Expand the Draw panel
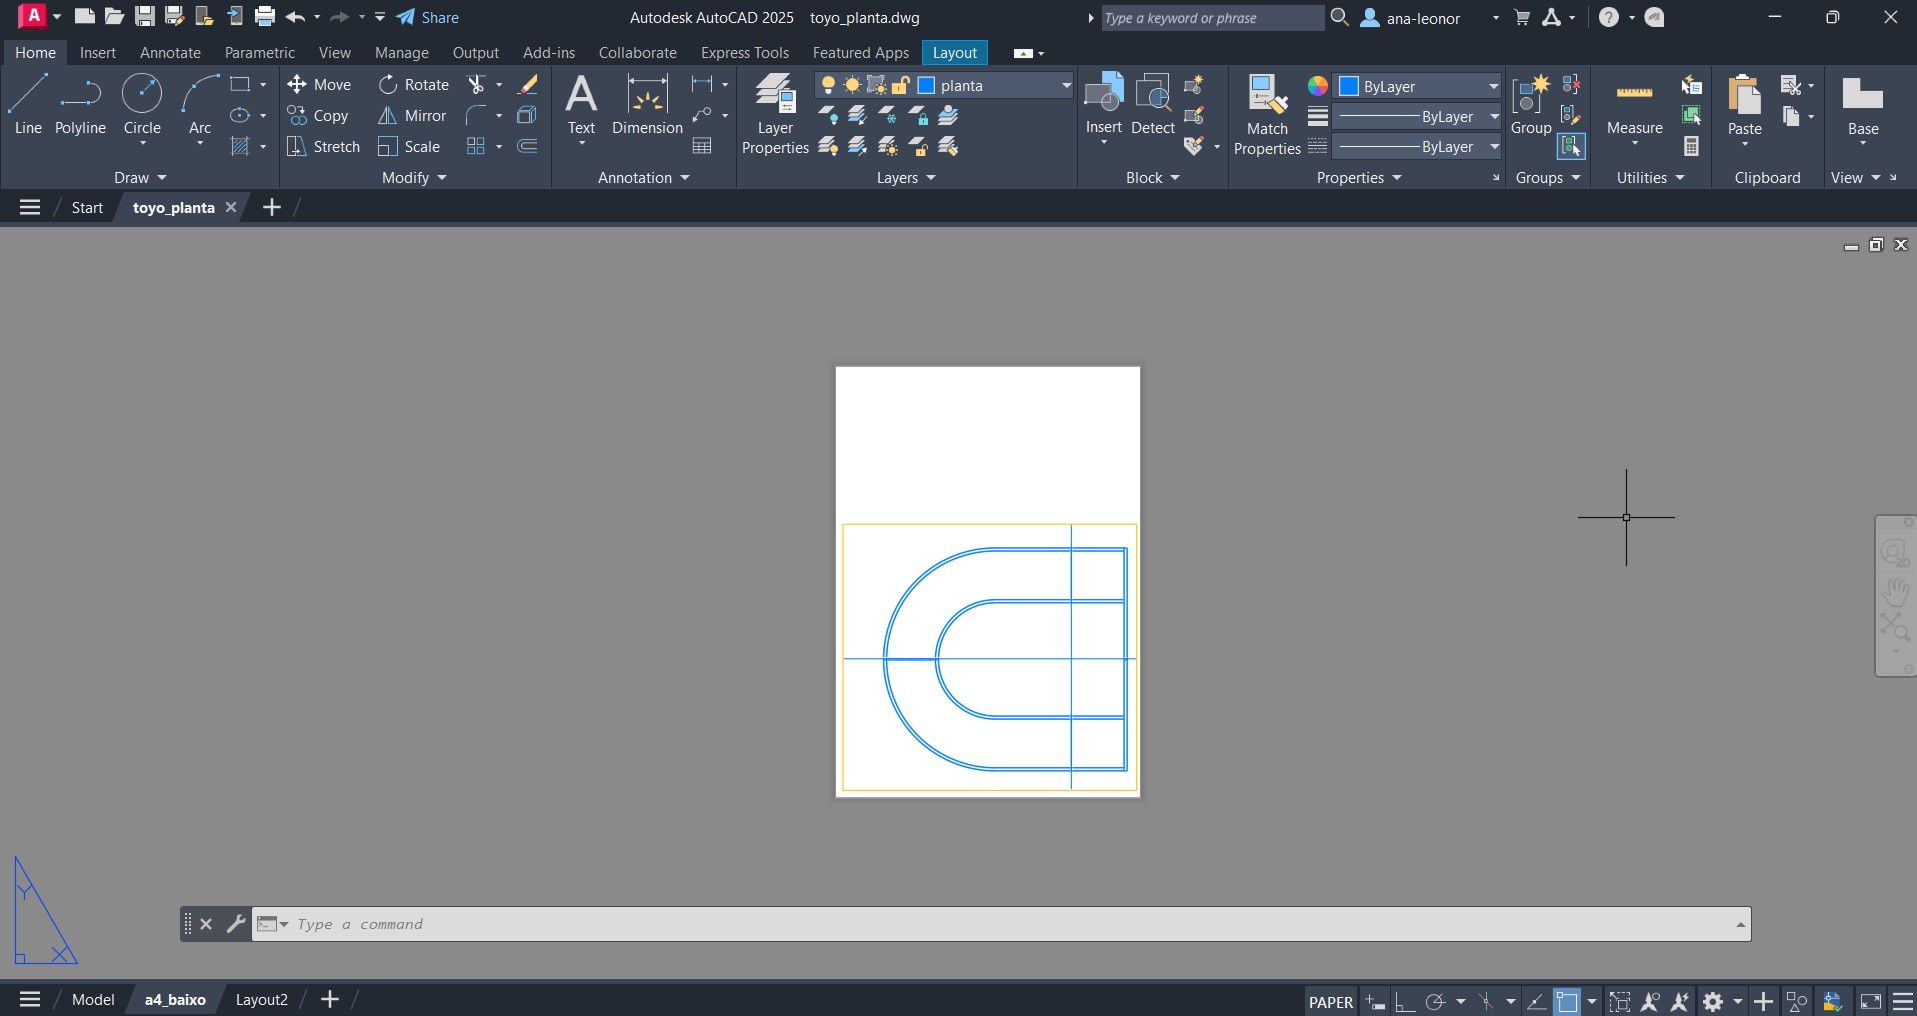The width and height of the screenshot is (1917, 1016). coord(140,178)
